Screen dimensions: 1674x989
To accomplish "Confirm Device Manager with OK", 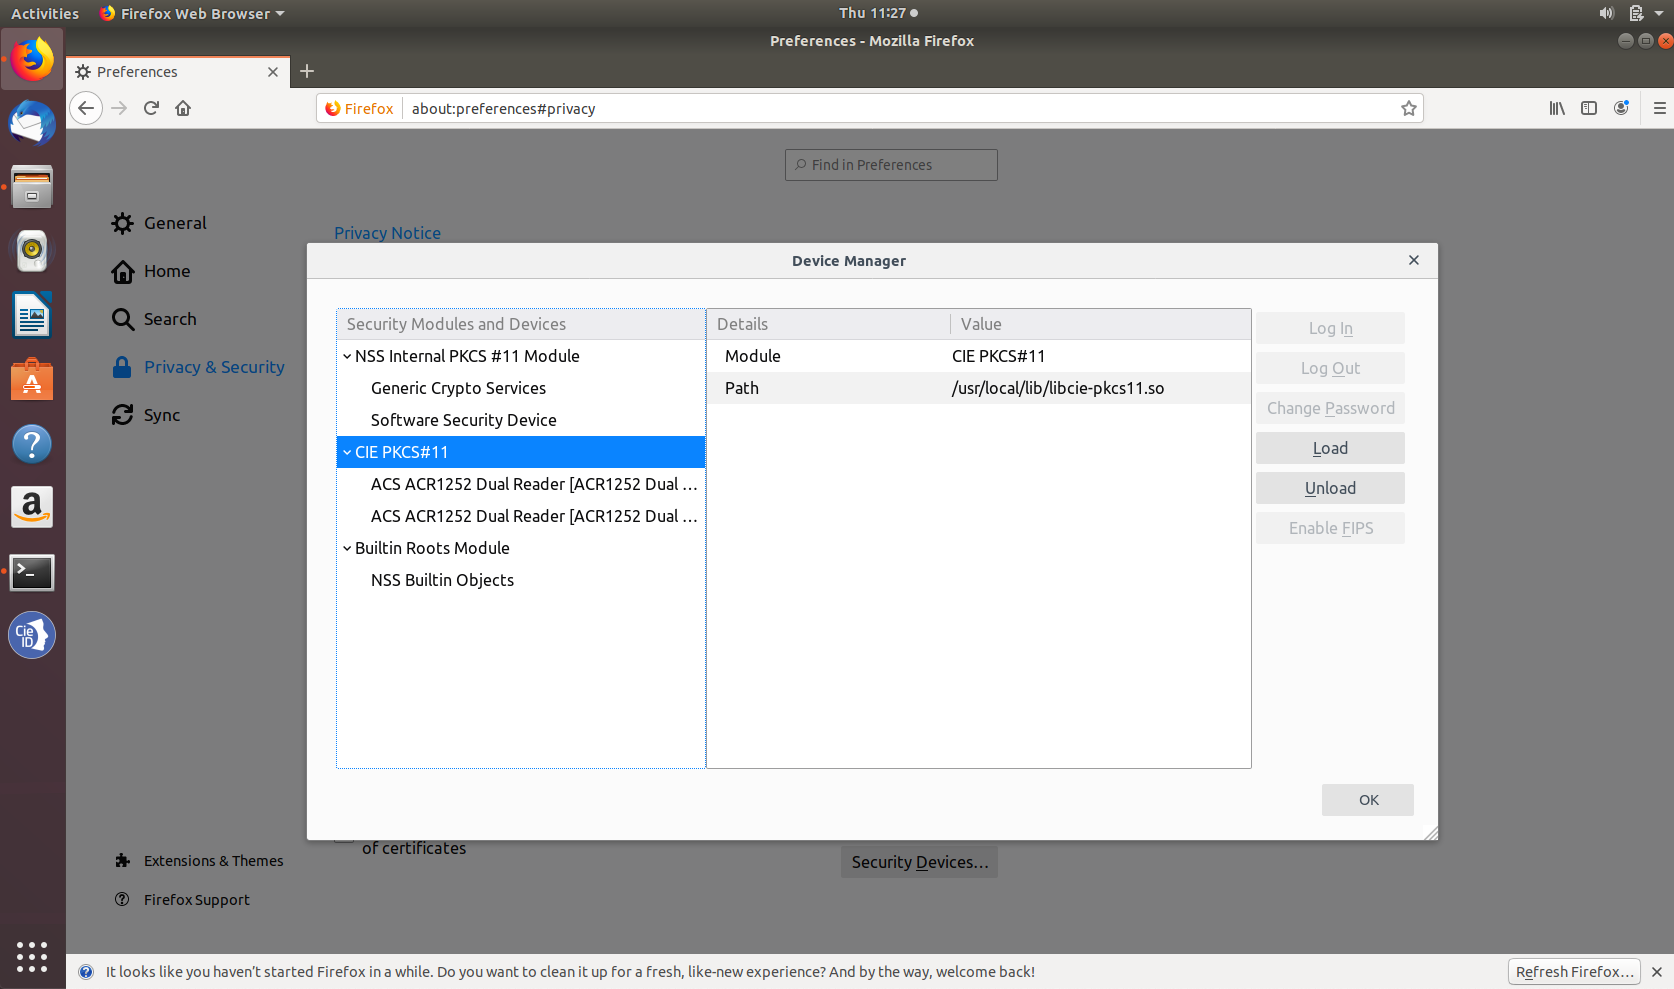I will [x=1368, y=800].
